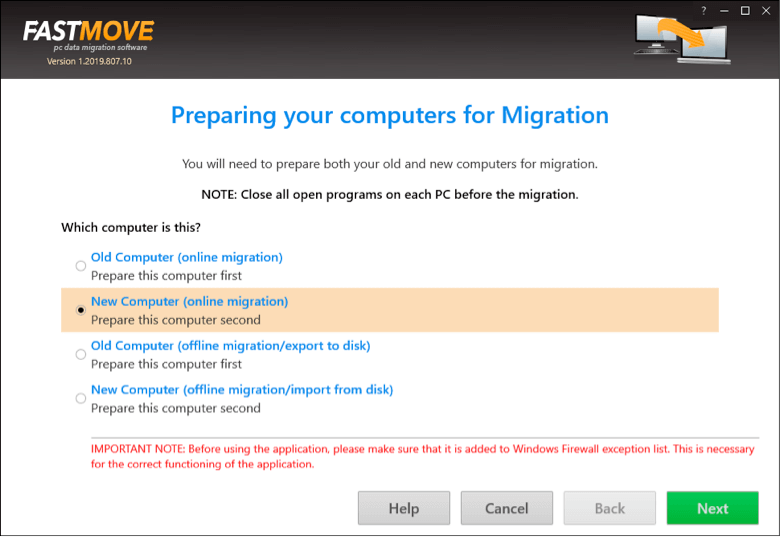Click the 'Preparing your computers for Migration' heading
The width and height of the screenshot is (780, 537).
pos(390,116)
